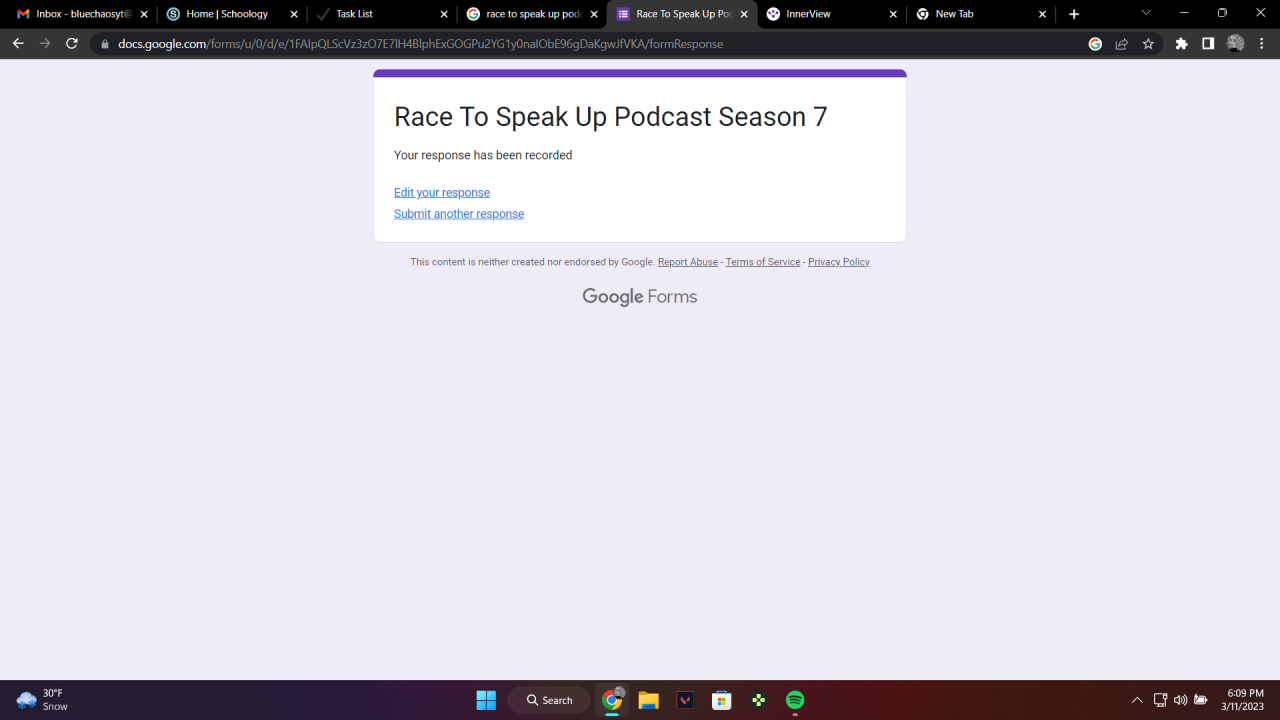Open the Chrome profile avatar
Image resolution: width=1280 pixels, height=720 pixels.
[1235, 44]
